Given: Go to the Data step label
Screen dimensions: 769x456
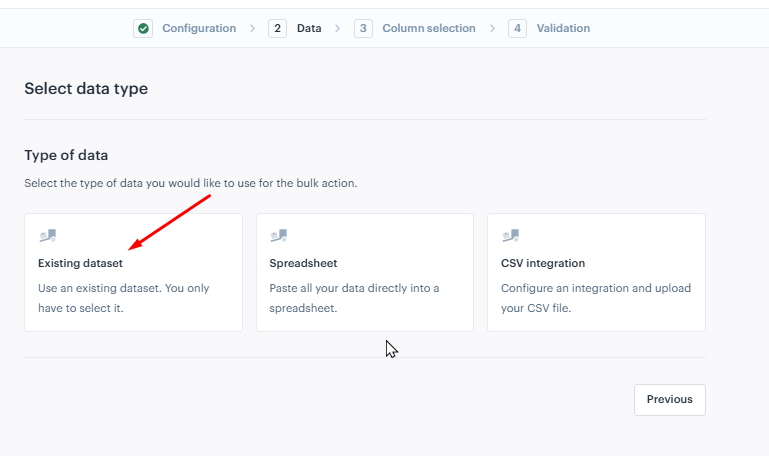Looking at the screenshot, I should click(x=309, y=28).
